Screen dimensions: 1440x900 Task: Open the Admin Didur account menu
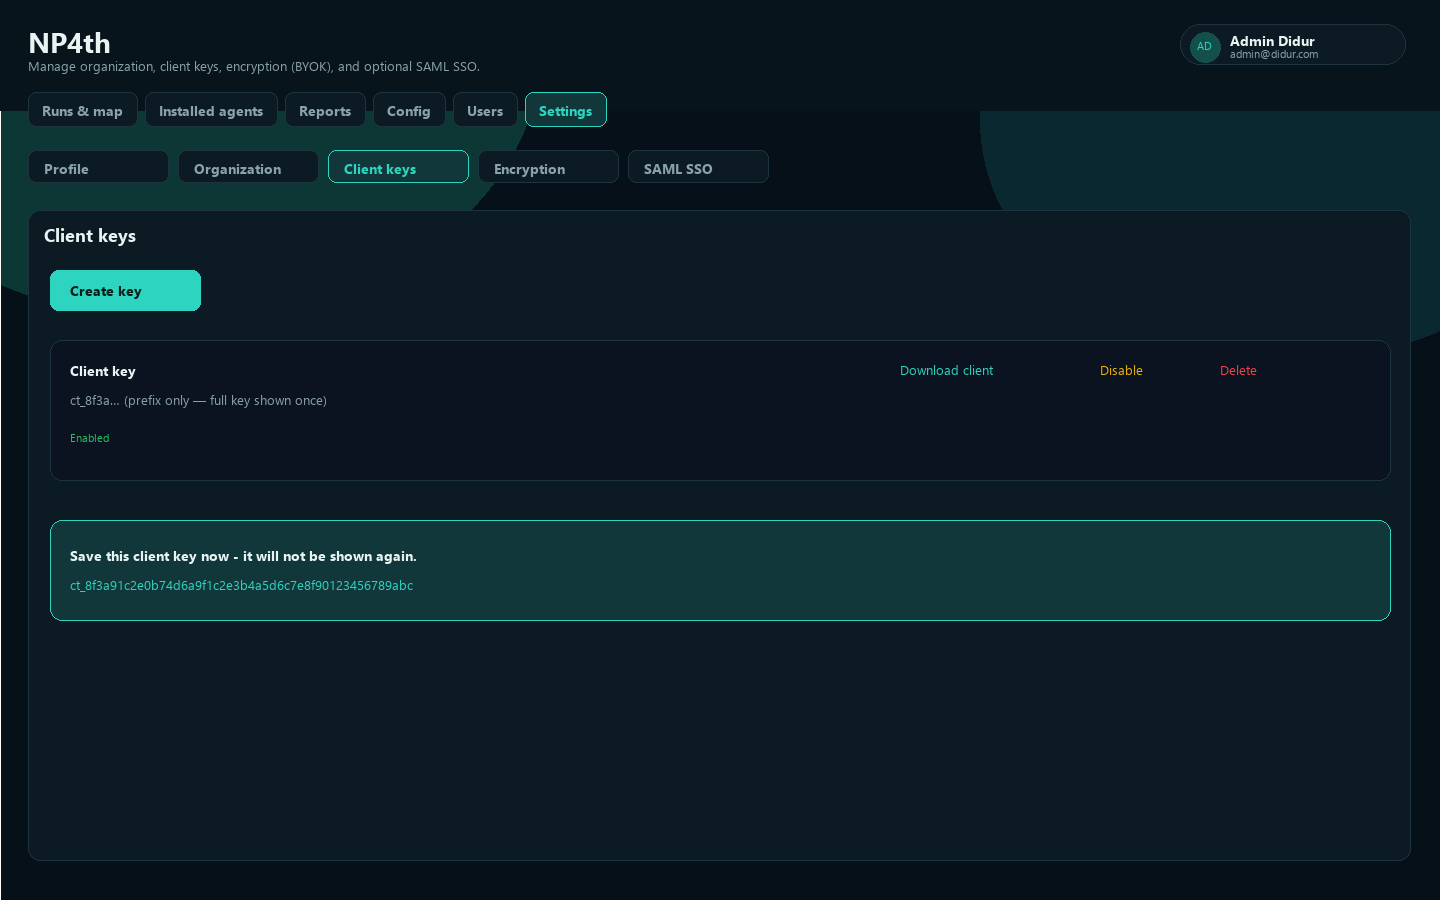point(1293,45)
